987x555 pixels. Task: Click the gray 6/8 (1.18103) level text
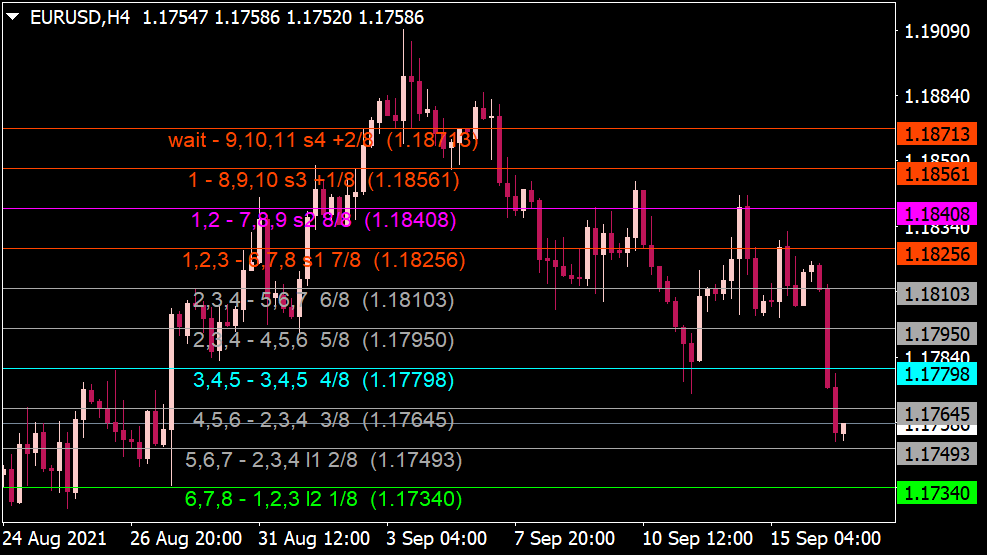pos(323,300)
